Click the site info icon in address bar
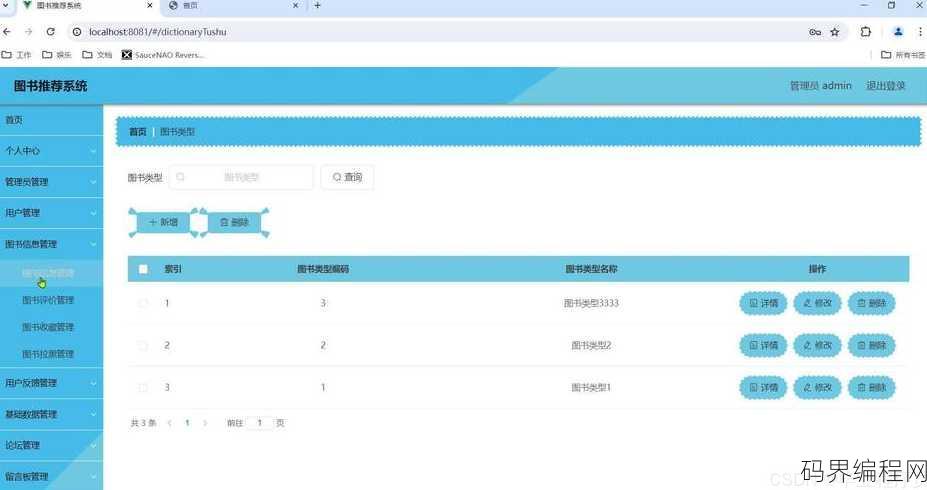 click(77, 32)
